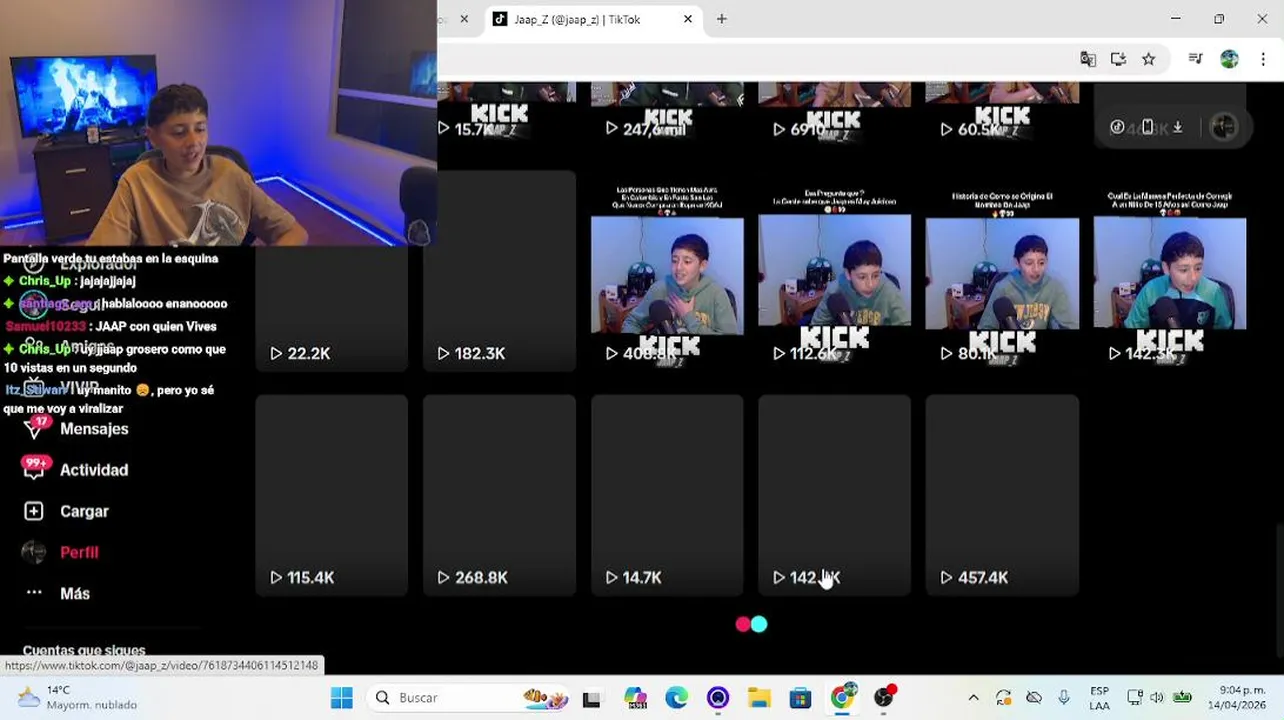This screenshot has width=1284, height=720.
Task: Open the volume tray icon
Action: pyautogui.click(x=1157, y=698)
